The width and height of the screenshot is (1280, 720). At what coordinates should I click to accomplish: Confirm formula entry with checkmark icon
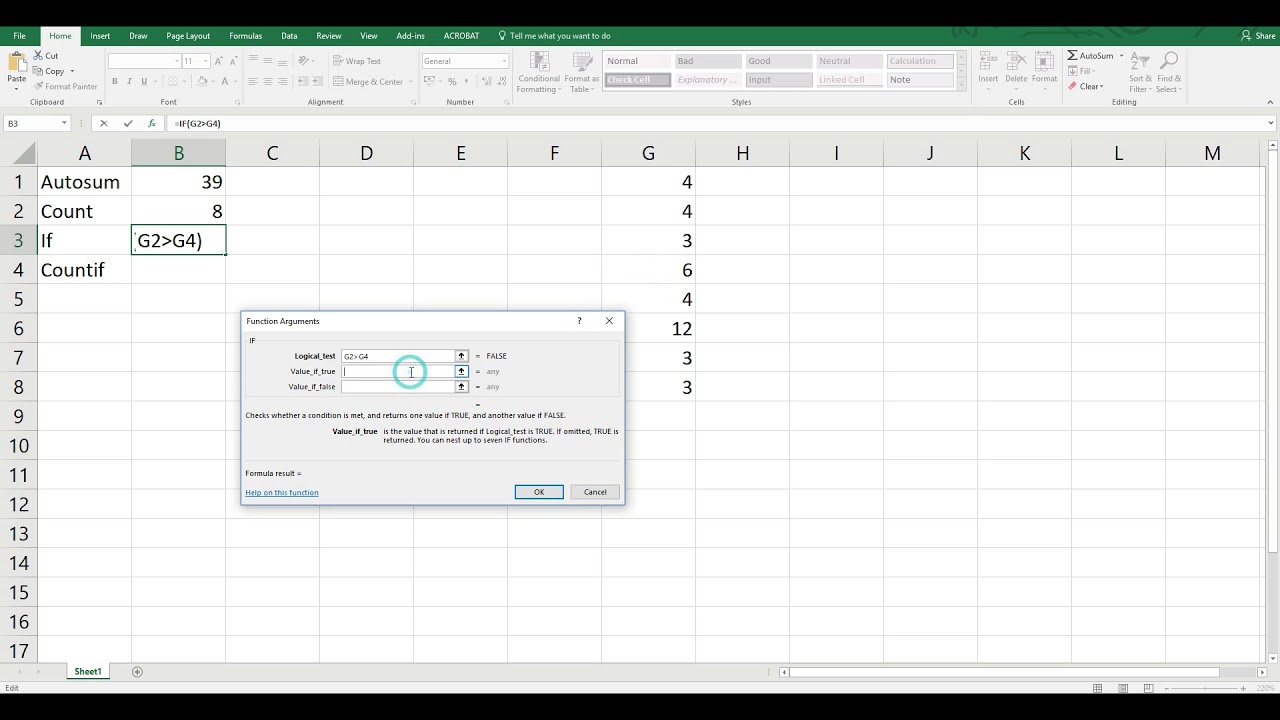pyautogui.click(x=128, y=123)
